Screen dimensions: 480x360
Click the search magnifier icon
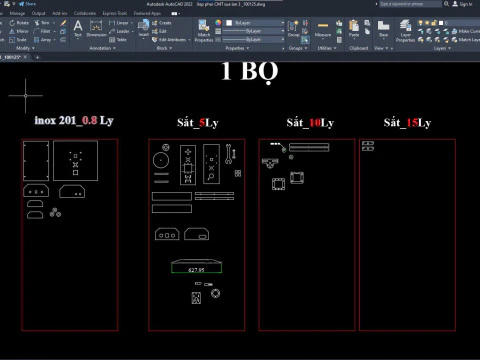pos(446,4)
